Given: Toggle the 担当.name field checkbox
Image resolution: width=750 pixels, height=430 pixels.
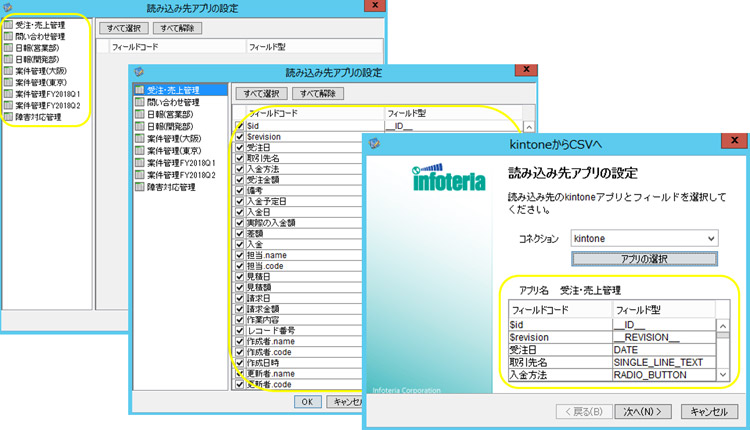Looking at the screenshot, I should [x=240, y=255].
